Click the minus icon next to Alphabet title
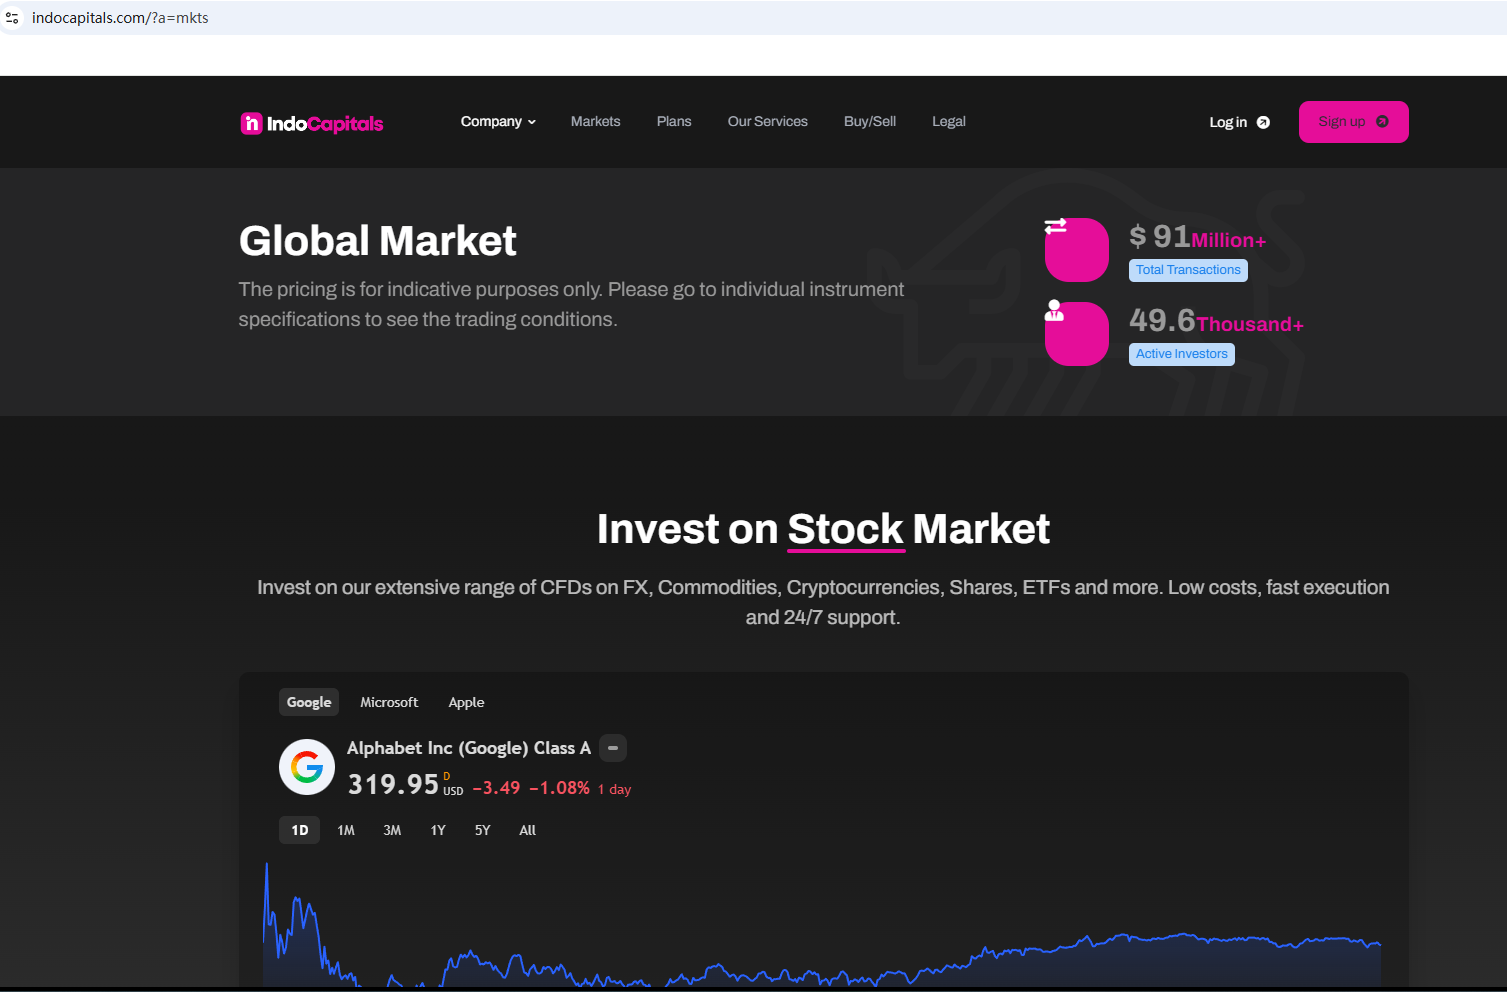 pyautogui.click(x=613, y=748)
